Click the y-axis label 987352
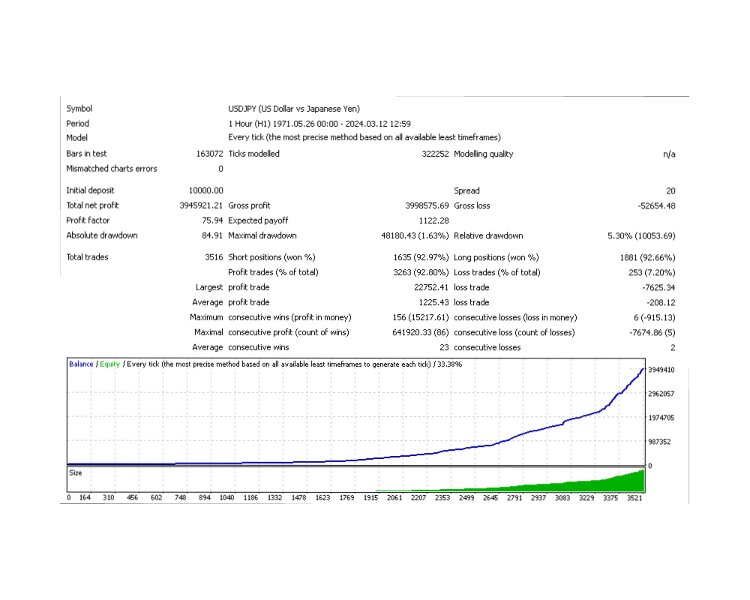The width and height of the screenshot is (750, 600). (x=660, y=442)
